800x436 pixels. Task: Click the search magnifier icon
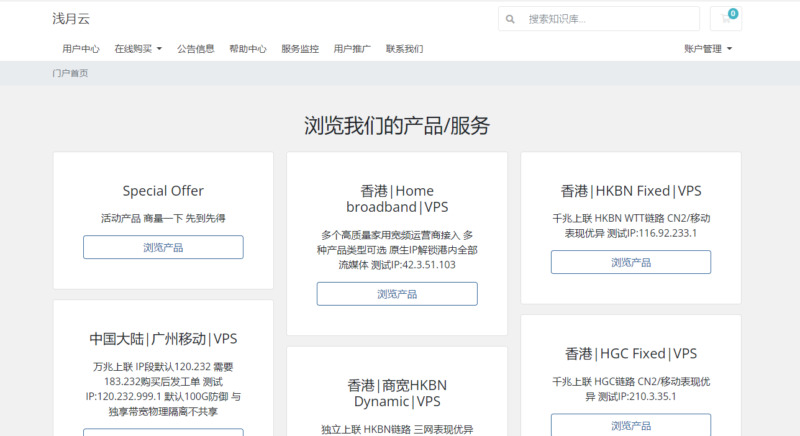[511, 19]
